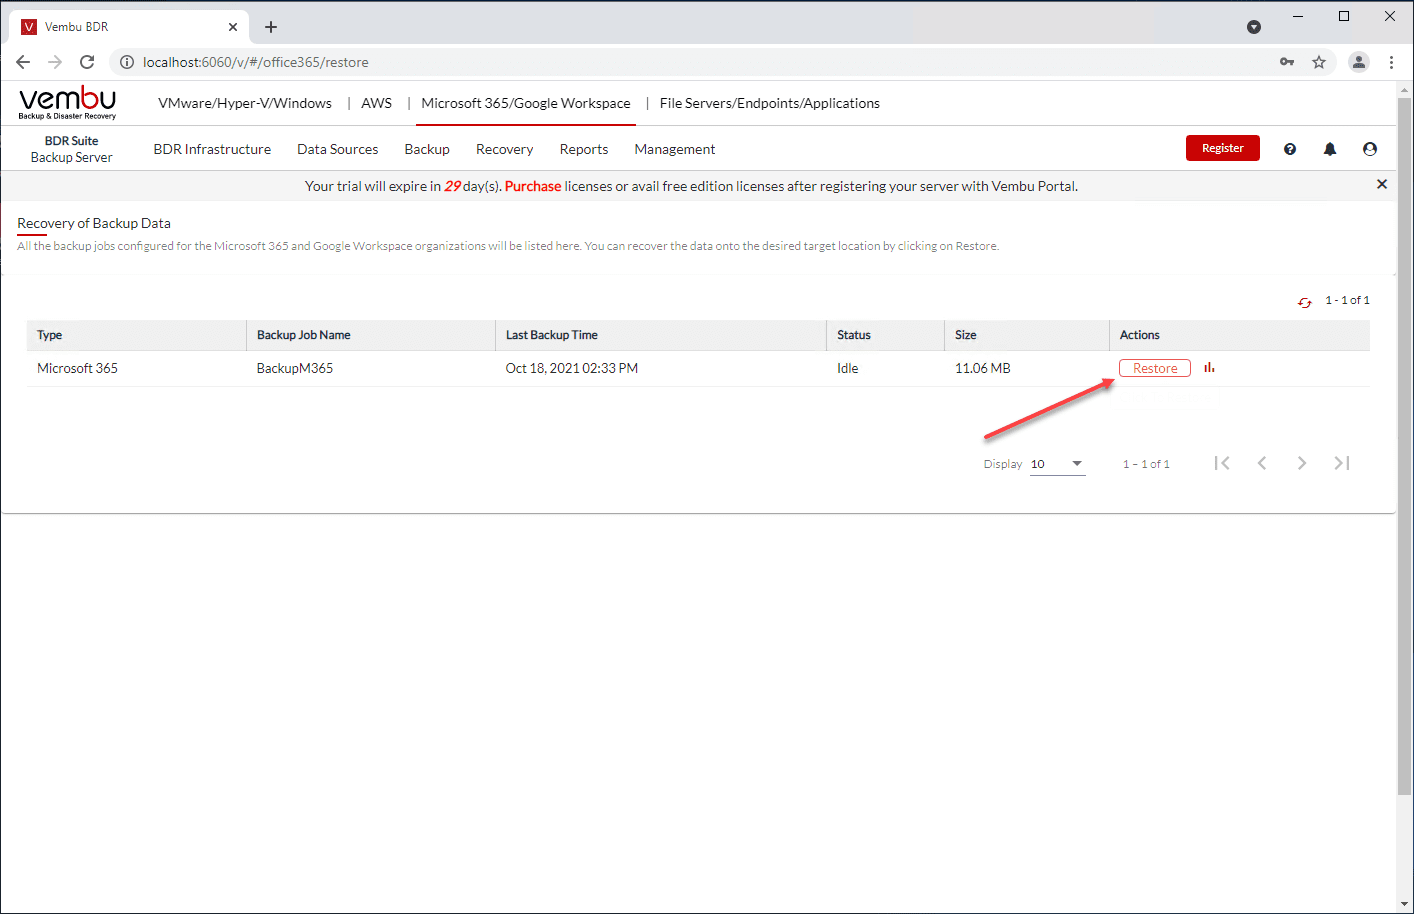Viewport: 1414px width, 914px height.
Task: Open the Backup menu
Action: point(427,149)
